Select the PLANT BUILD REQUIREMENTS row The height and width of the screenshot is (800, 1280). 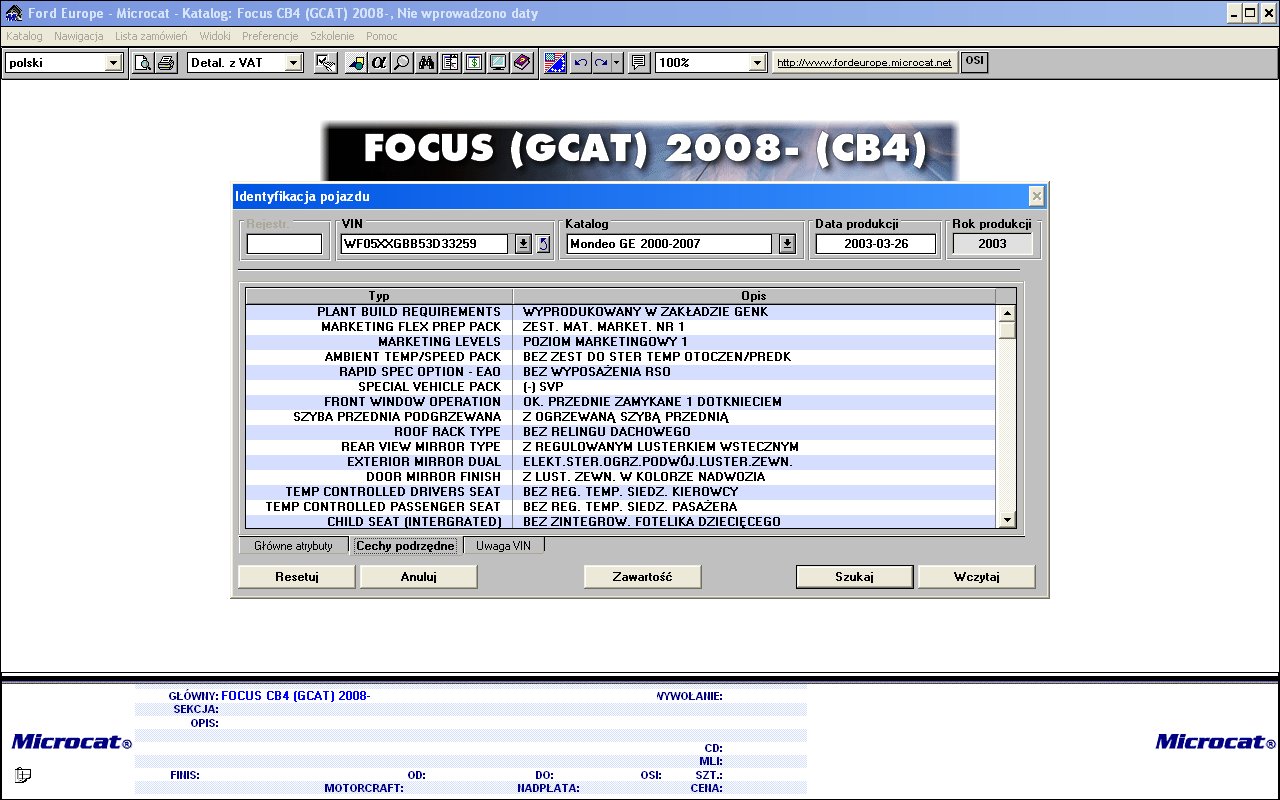621,312
